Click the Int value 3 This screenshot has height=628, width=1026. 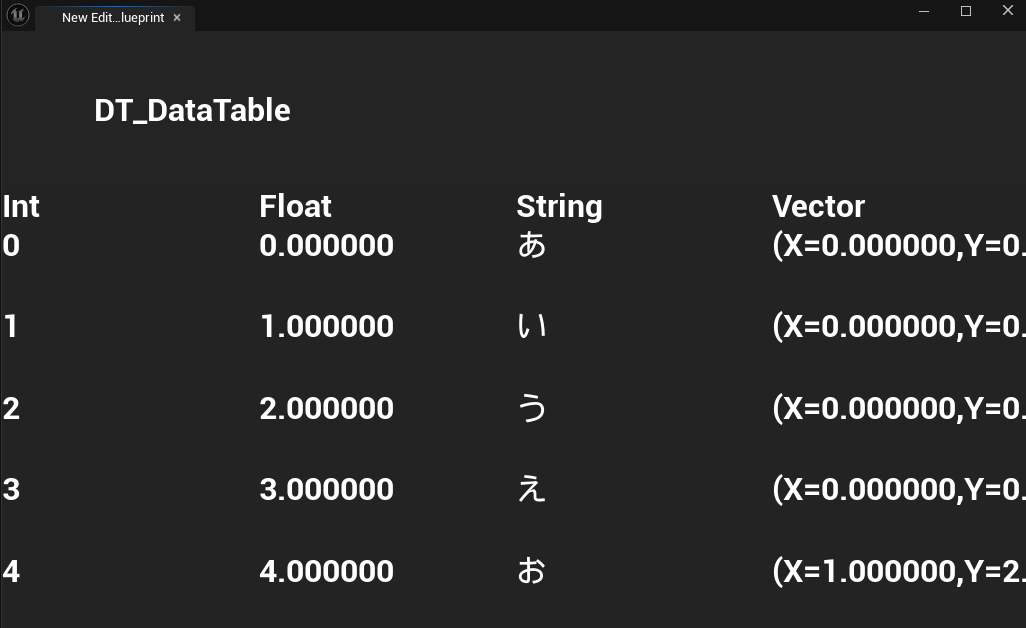11,489
